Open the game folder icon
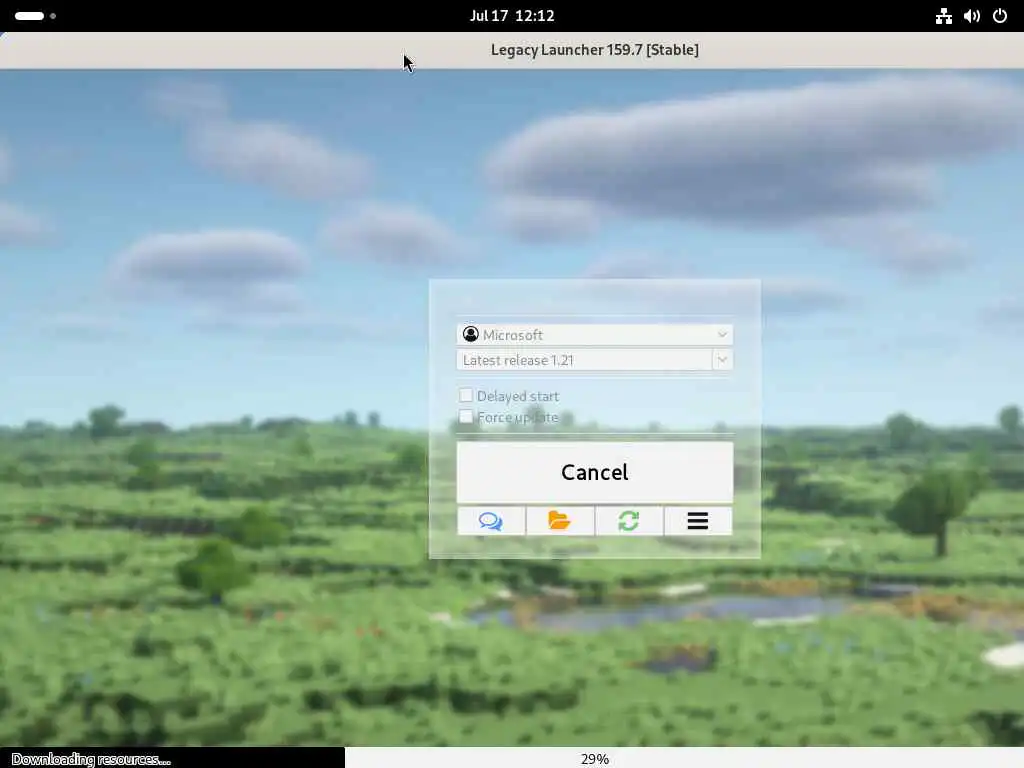Image resolution: width=1024 pixels, height=768 pixels. point(560,521)
